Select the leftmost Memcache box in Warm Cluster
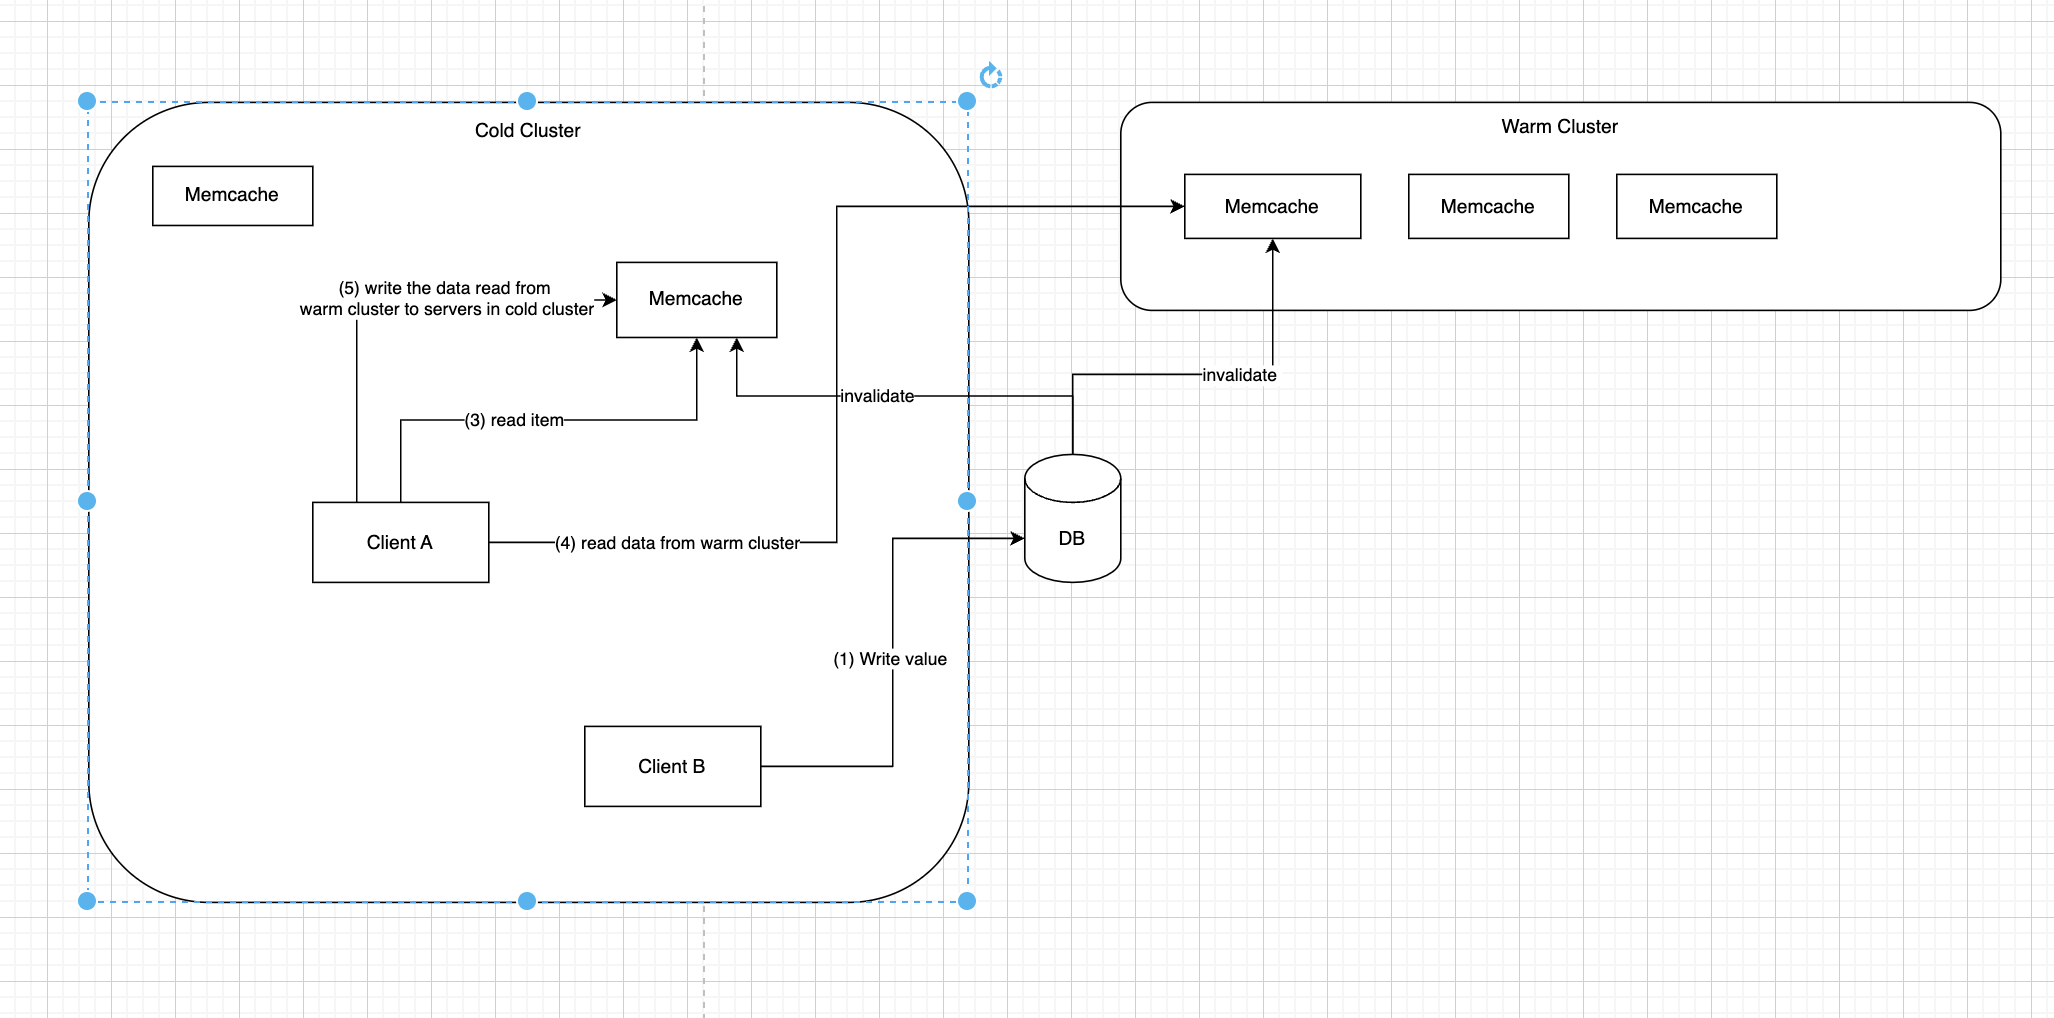2054x1018 pixels. coord(1272,206)
